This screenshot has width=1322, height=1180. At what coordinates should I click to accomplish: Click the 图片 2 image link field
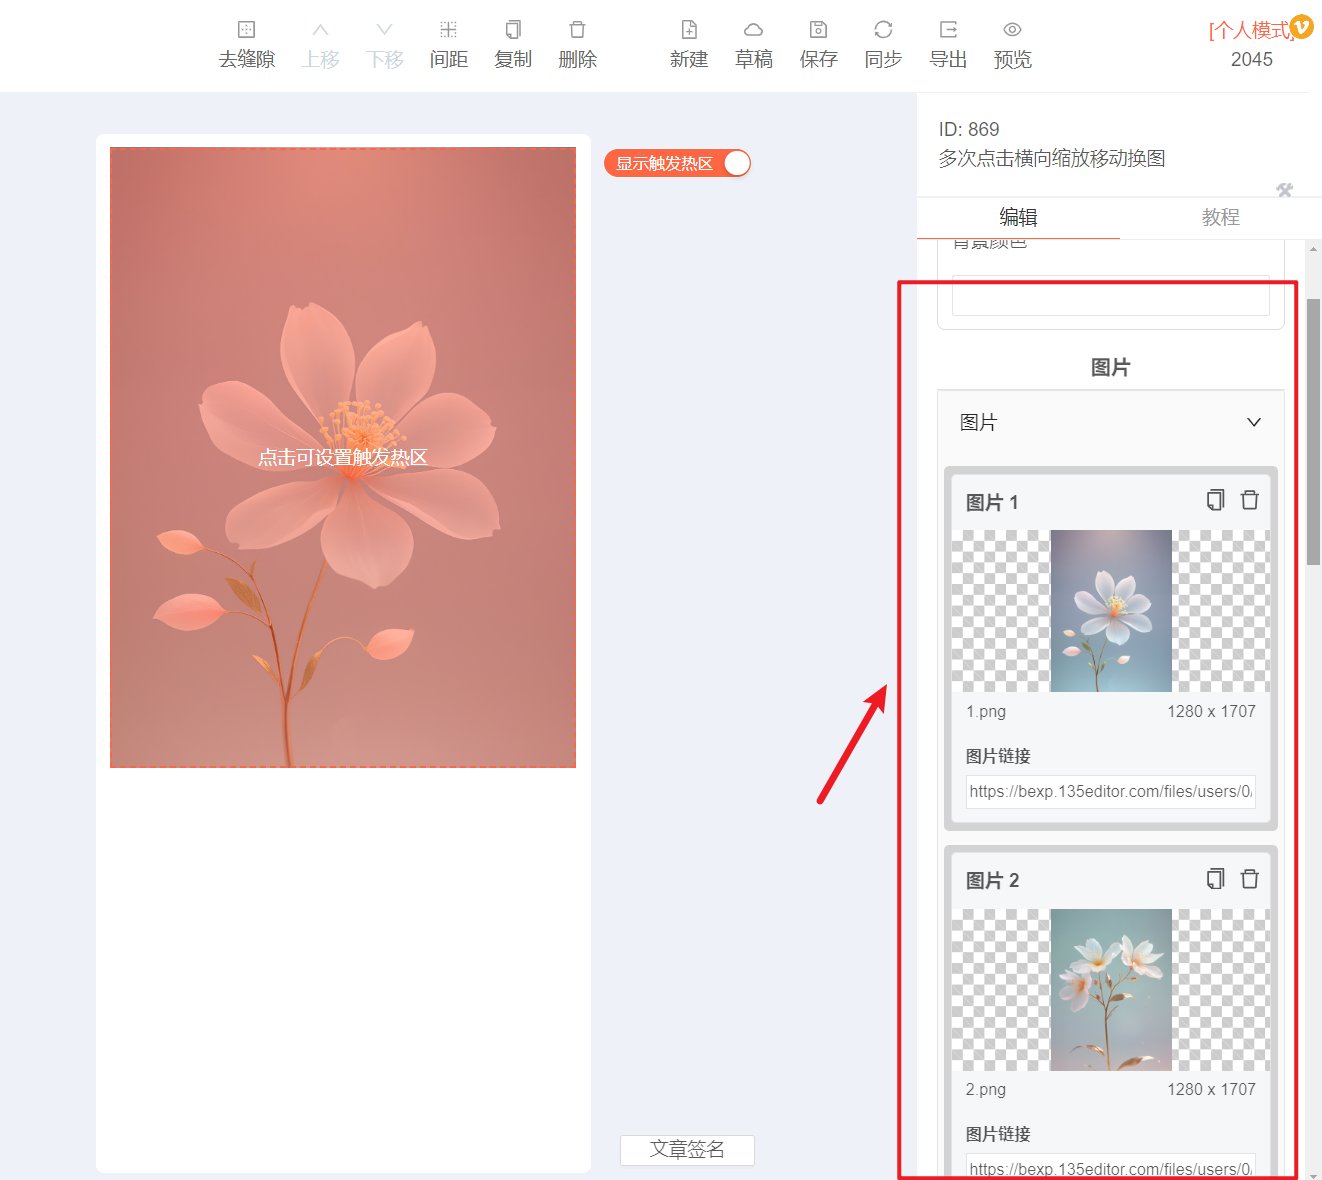(x=1110, y=1167)
